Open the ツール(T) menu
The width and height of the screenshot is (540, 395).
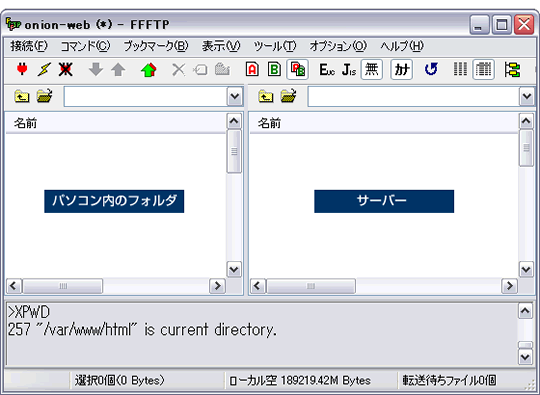coord(274,46)
